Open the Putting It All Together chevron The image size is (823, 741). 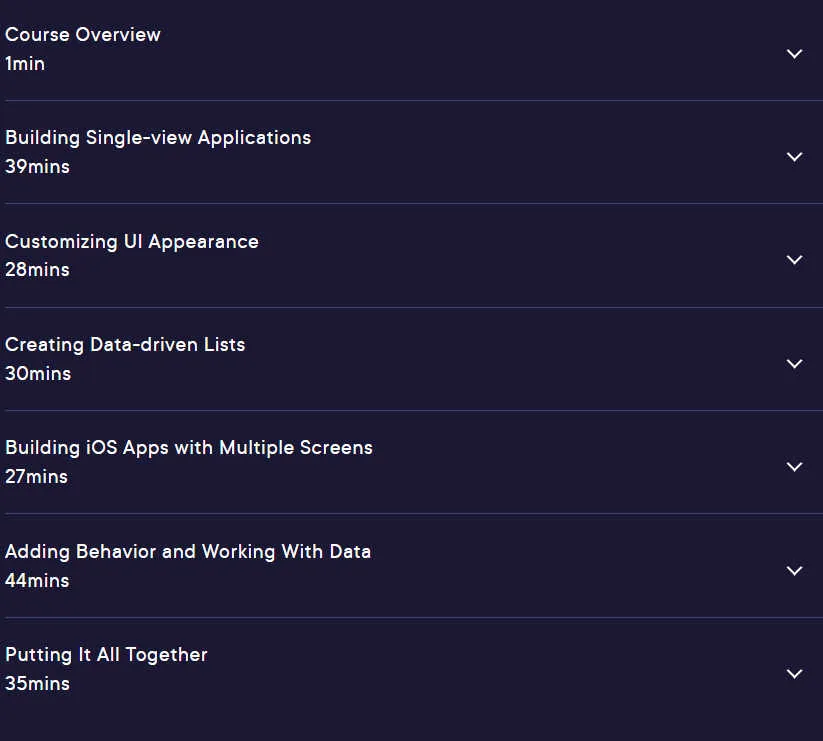point(794,673)
